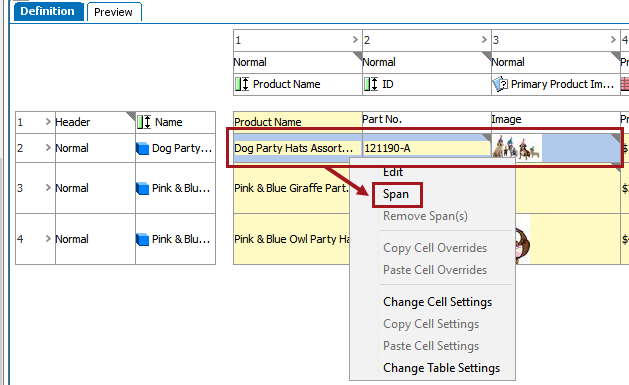Select Change Cell Settings in the context menu

point(437,302)
